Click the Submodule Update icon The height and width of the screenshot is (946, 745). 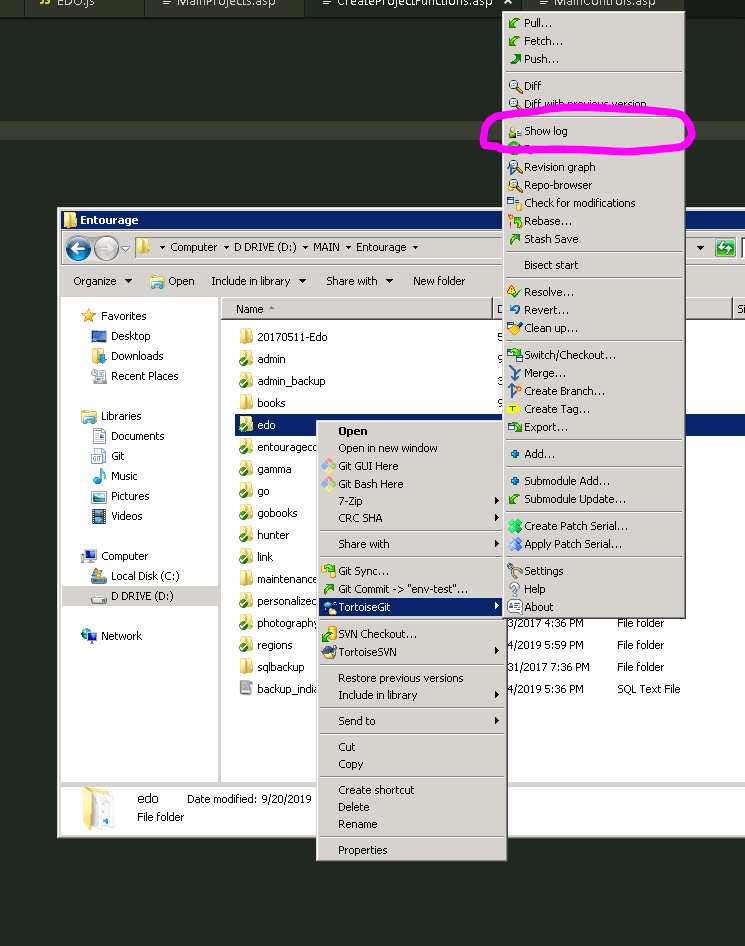(x=514, y=499)
